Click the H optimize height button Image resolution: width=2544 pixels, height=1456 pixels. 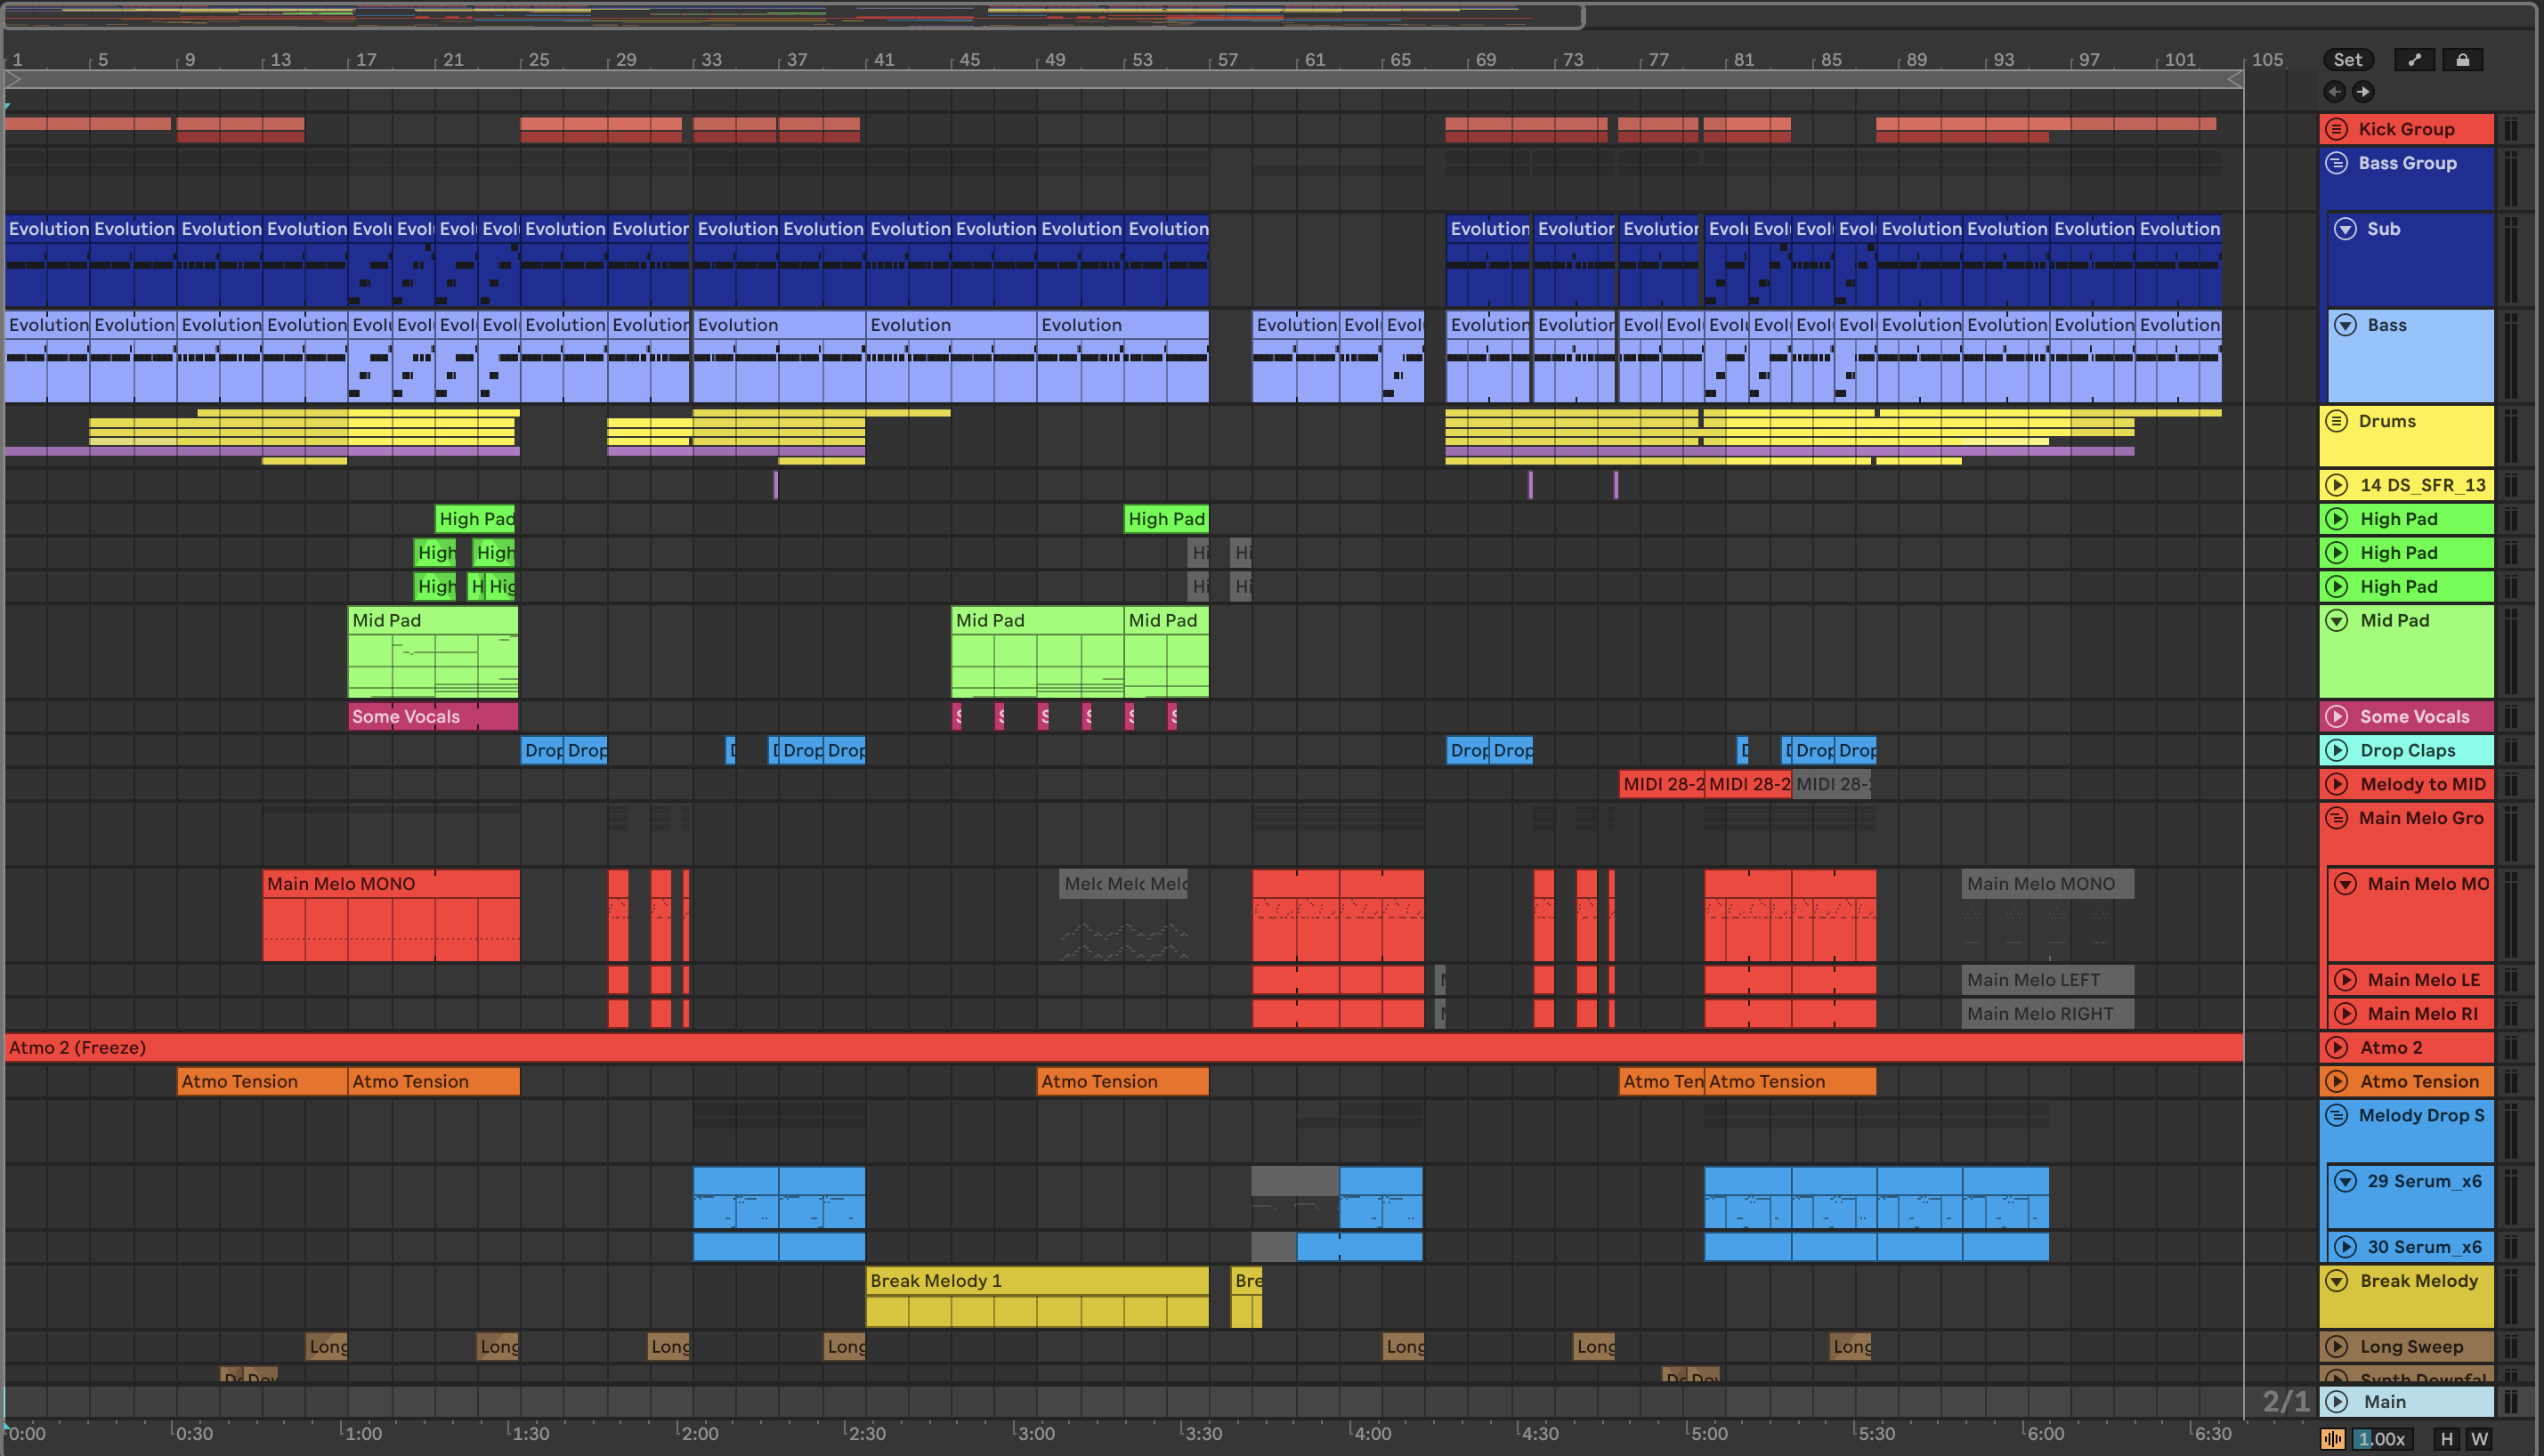coord(2446,1439)
